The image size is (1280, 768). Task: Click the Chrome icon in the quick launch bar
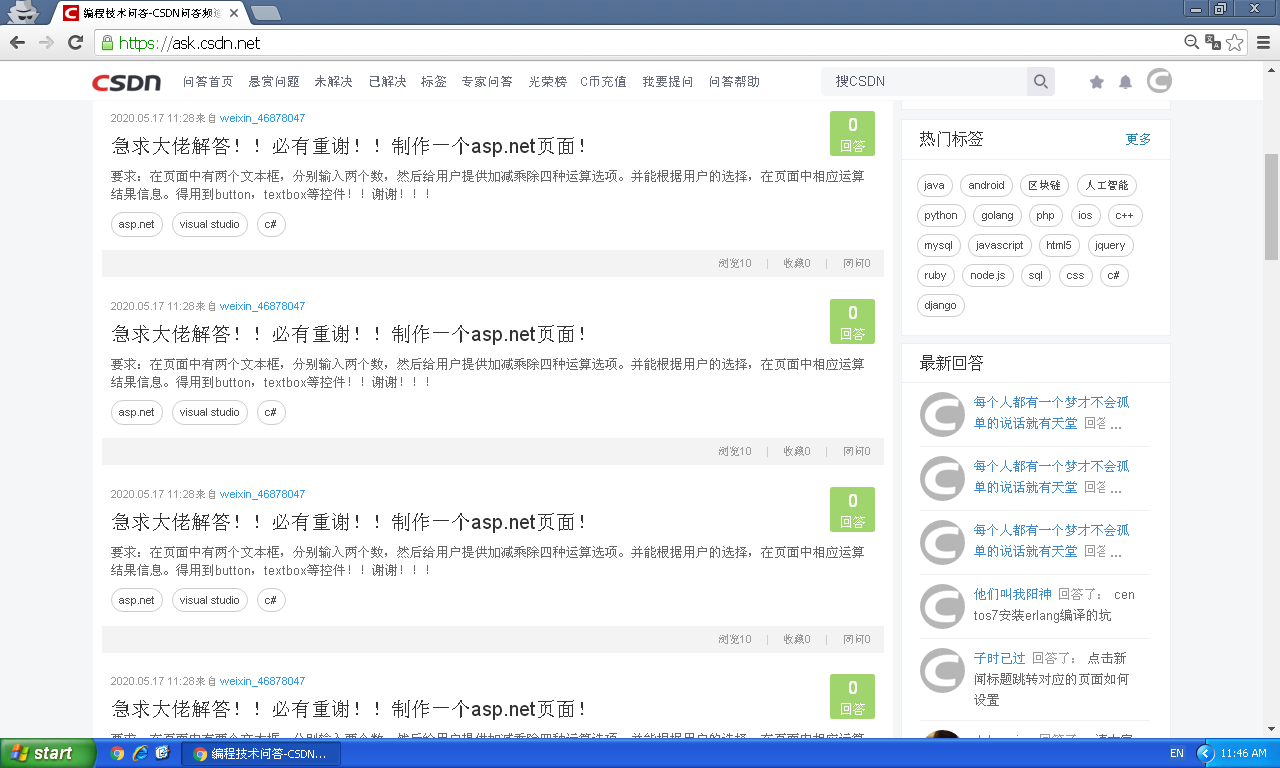(117, 753)
